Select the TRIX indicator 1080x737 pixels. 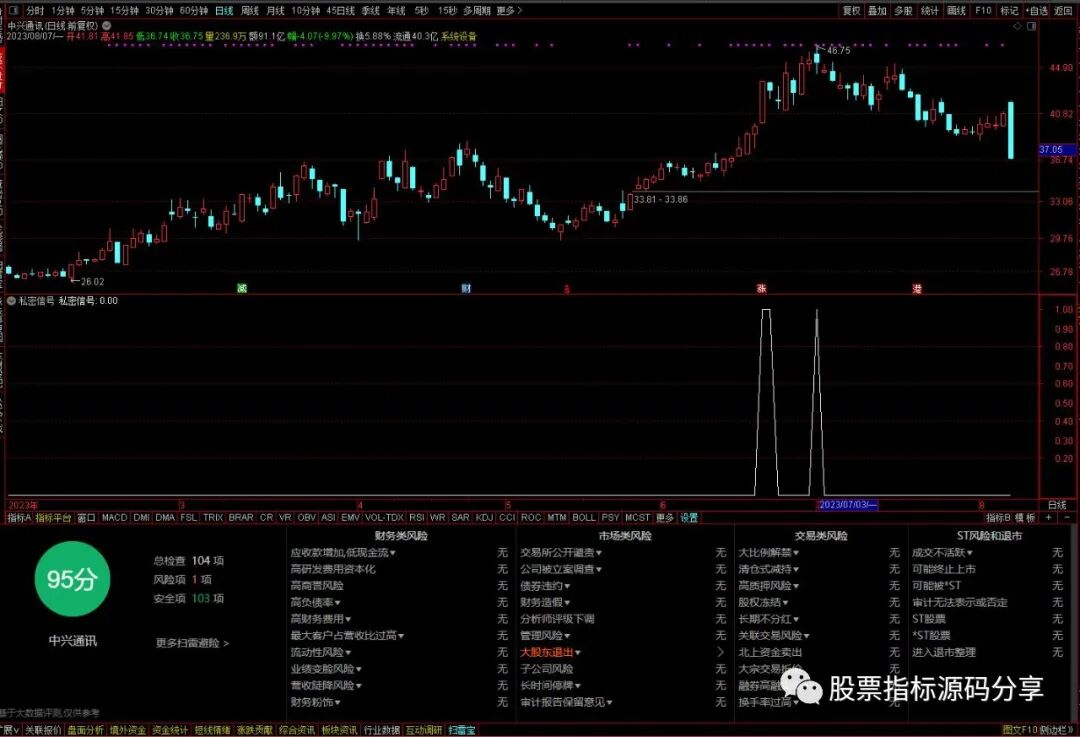click(213, 517)
